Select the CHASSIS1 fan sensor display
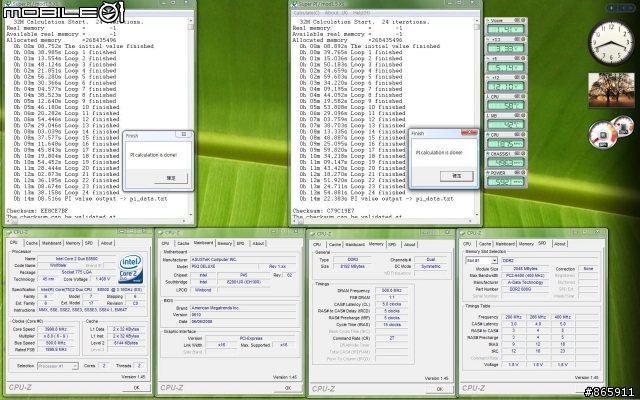Image resolution: width=640 pixels, height=400 pixels. [505, 162]
